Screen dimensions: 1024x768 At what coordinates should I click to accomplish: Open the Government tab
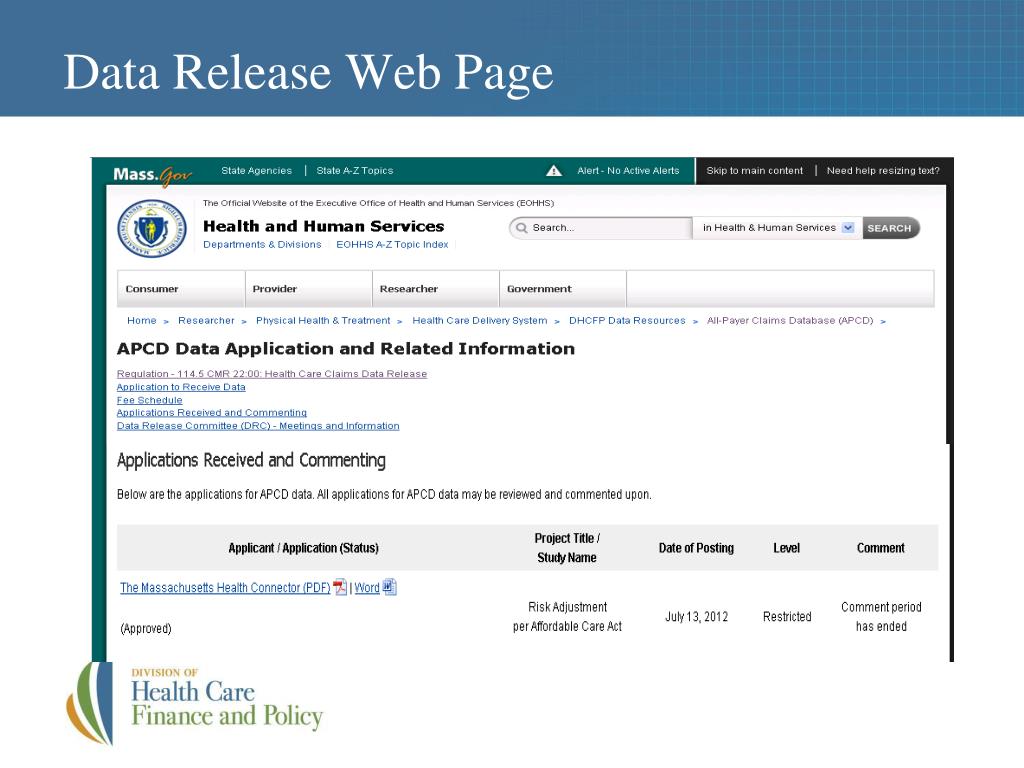click(563, 289)
